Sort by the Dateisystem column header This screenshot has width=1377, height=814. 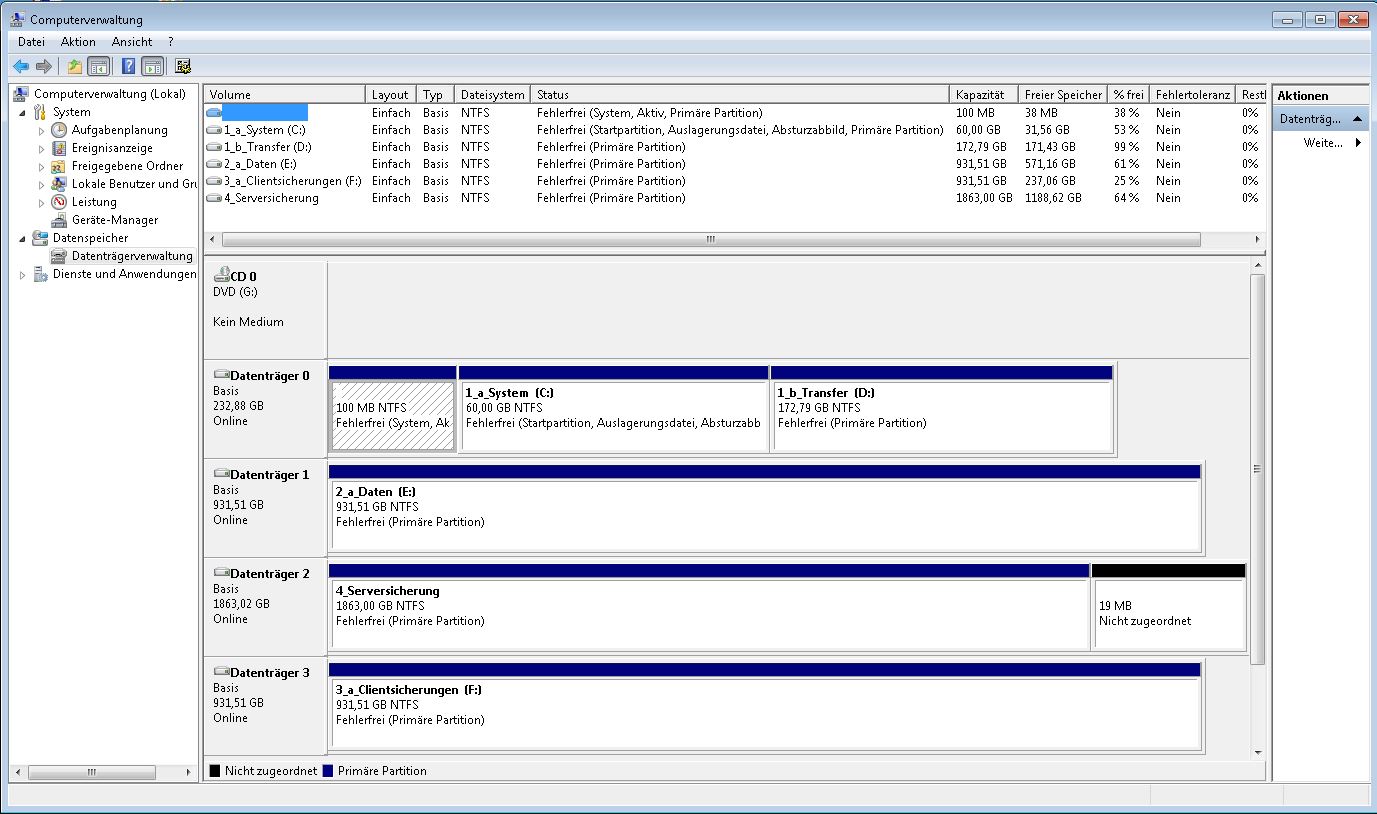(x=492, y=95)
